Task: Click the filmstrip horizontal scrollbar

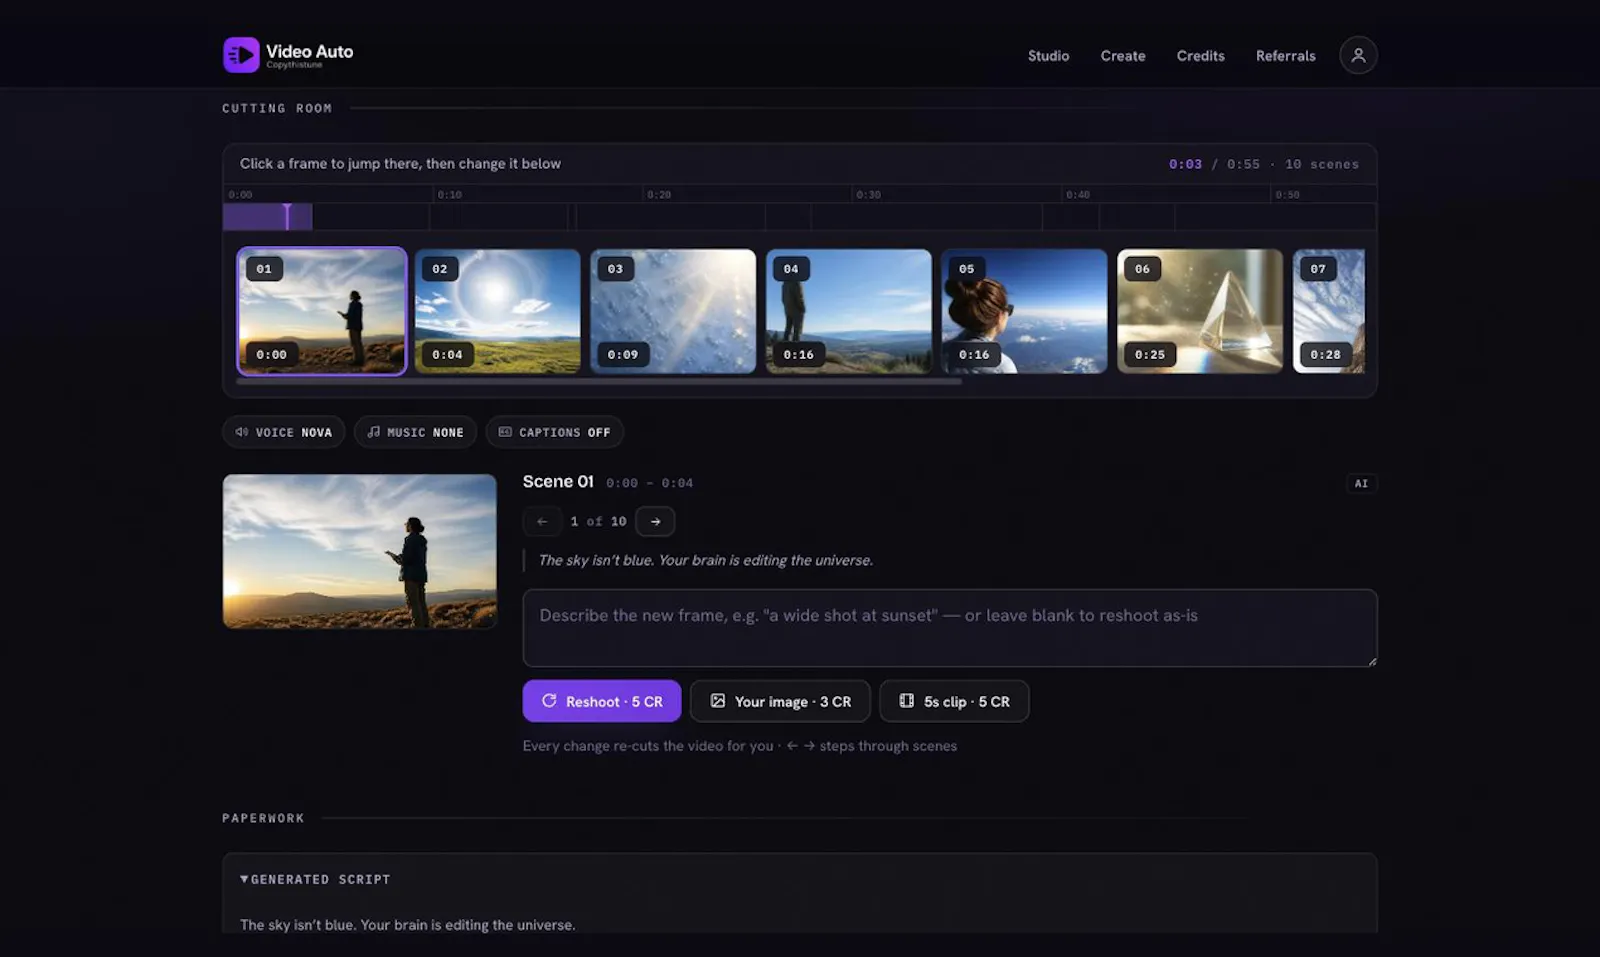Action: [x=599, y=381]
